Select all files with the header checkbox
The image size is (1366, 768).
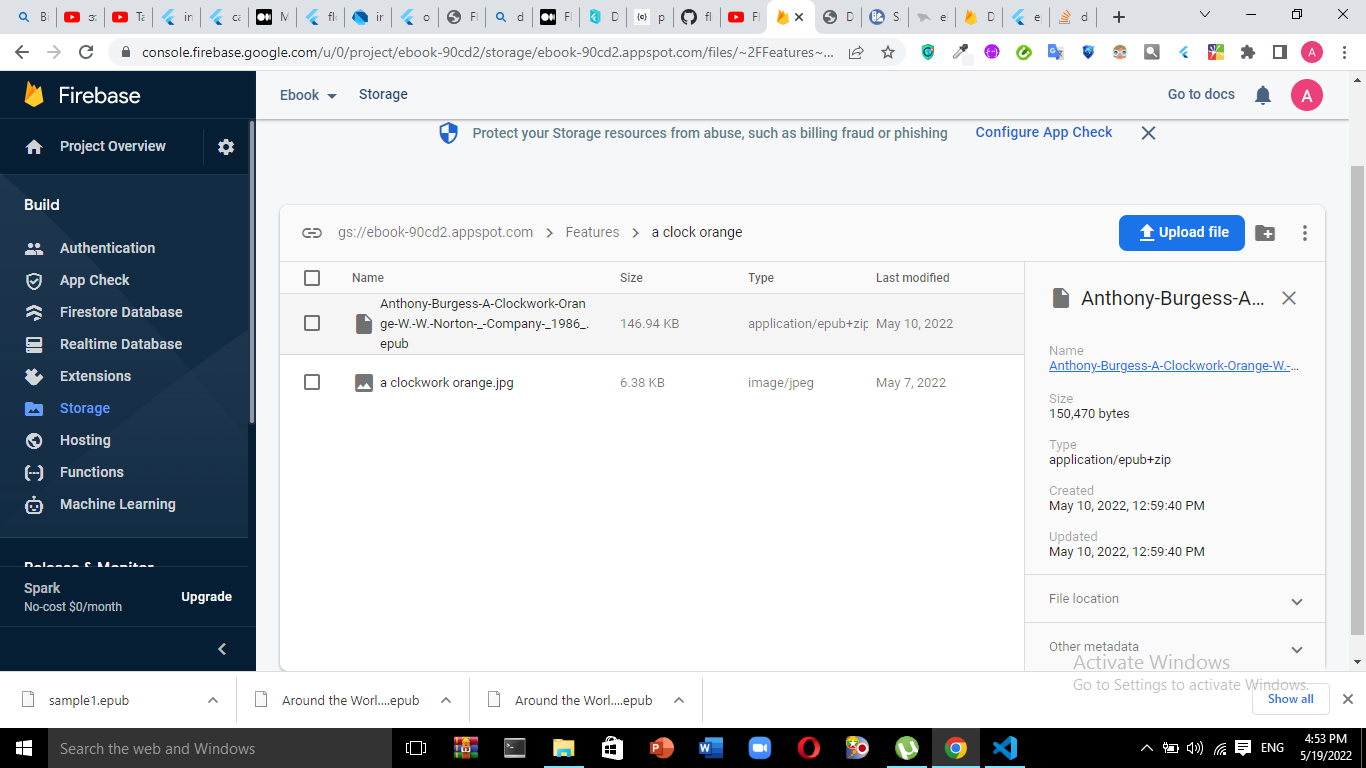312,278
